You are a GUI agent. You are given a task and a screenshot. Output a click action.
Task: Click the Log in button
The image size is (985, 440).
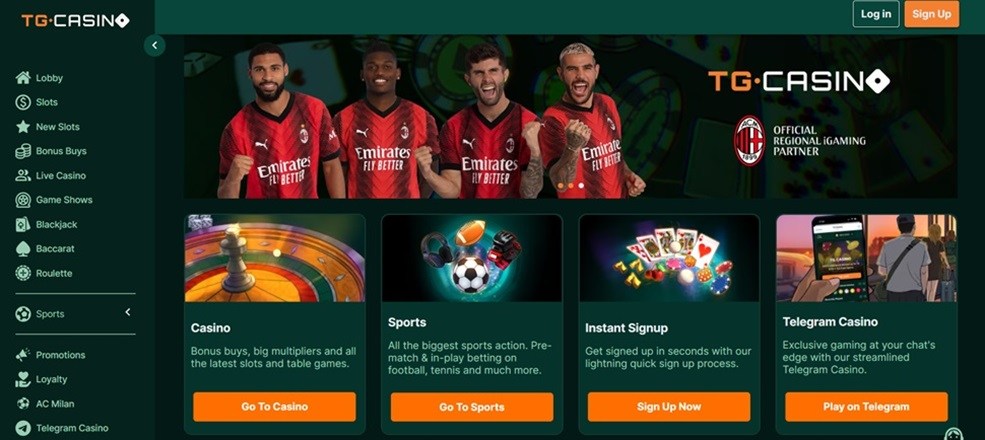(876, 14)
